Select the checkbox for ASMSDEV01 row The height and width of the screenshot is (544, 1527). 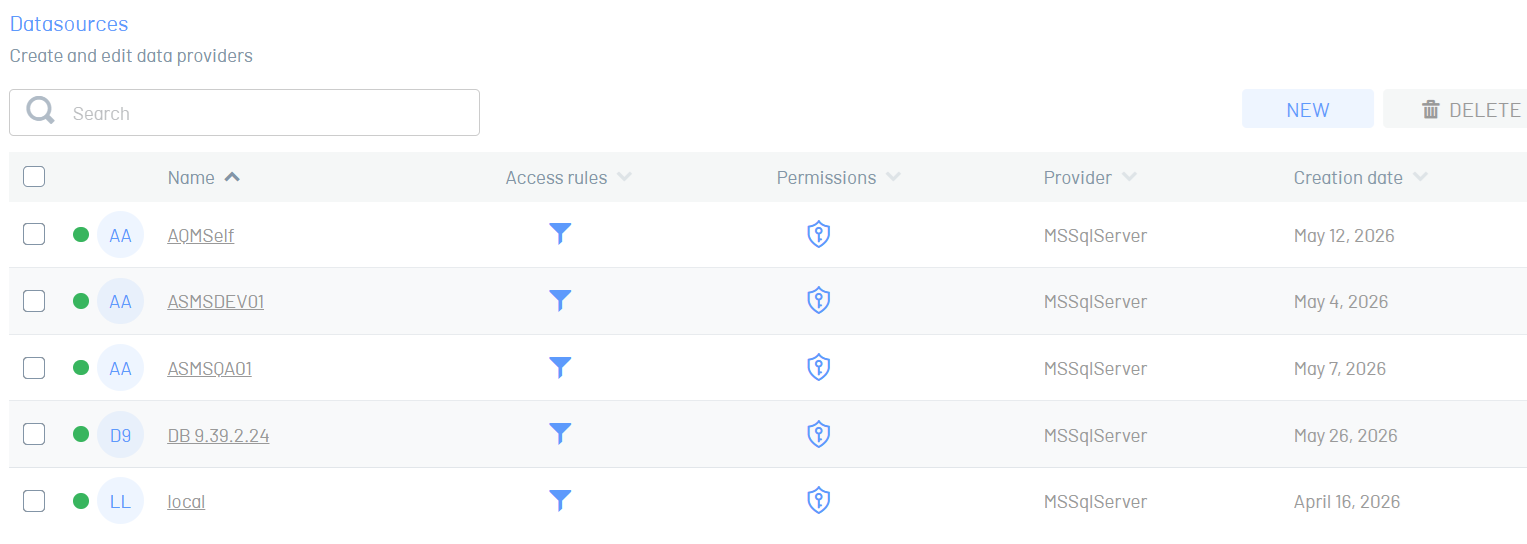point(34,301)
